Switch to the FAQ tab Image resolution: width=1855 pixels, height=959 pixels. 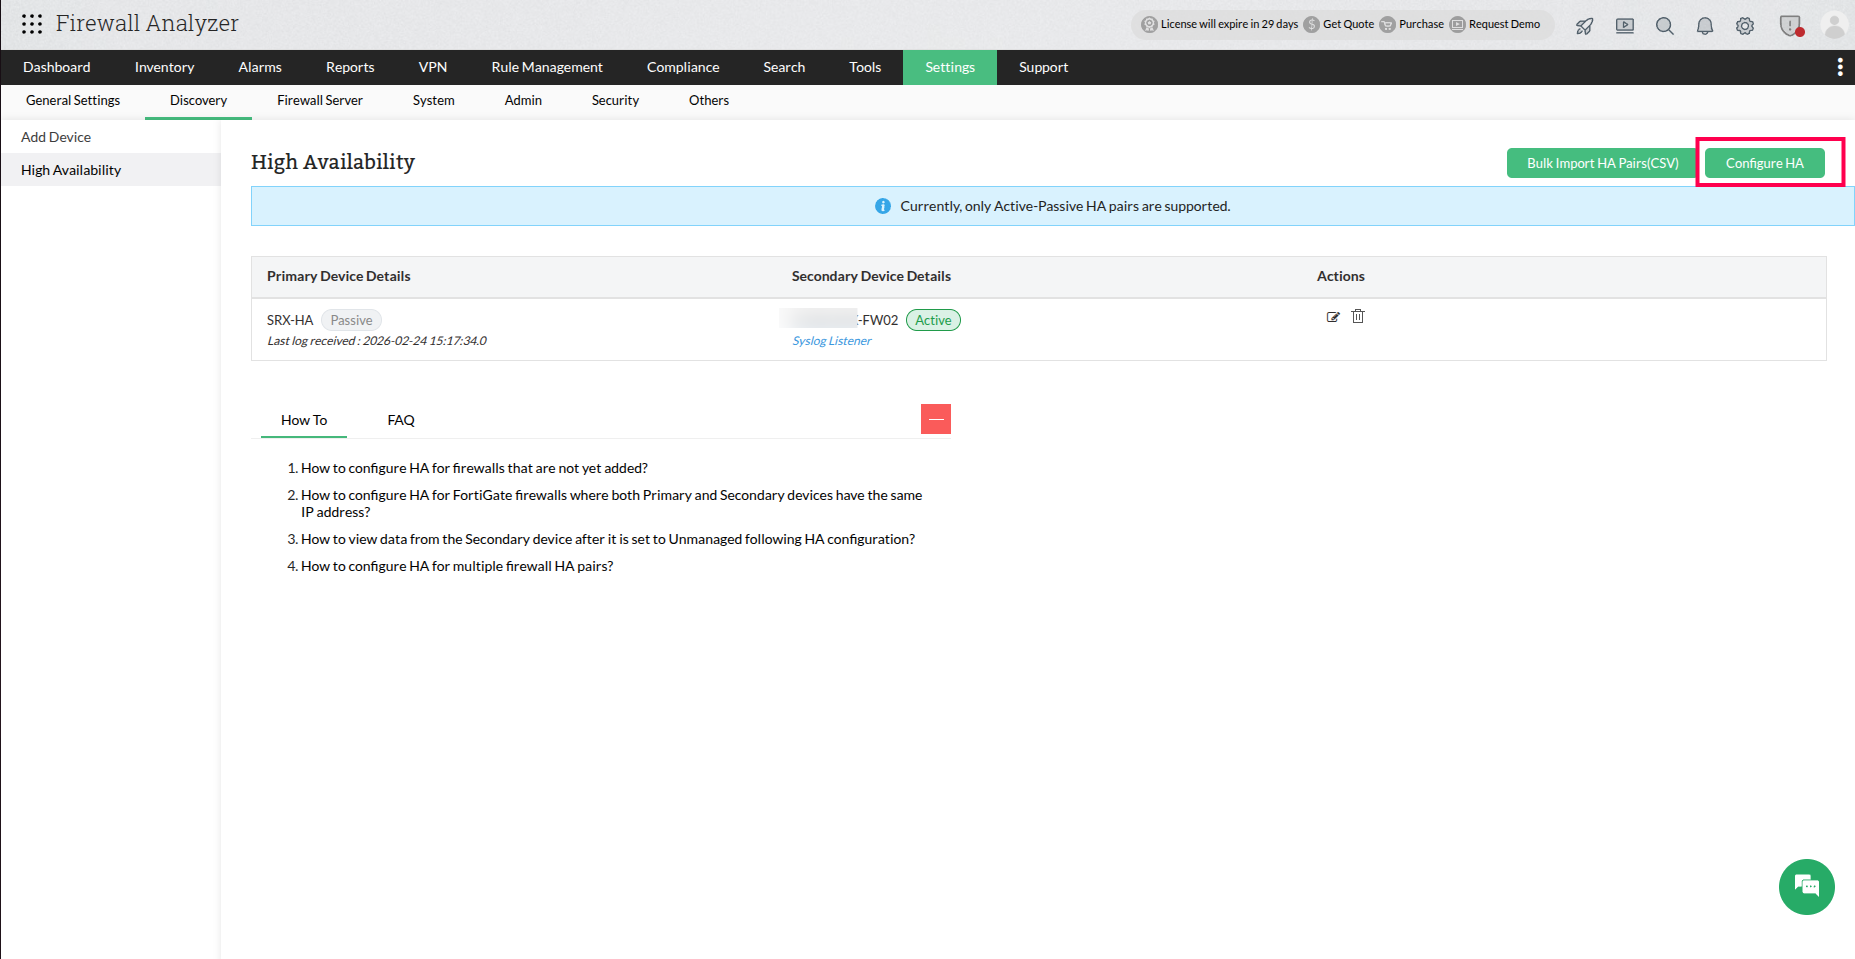pyautogui.click(x=400, y=420)
